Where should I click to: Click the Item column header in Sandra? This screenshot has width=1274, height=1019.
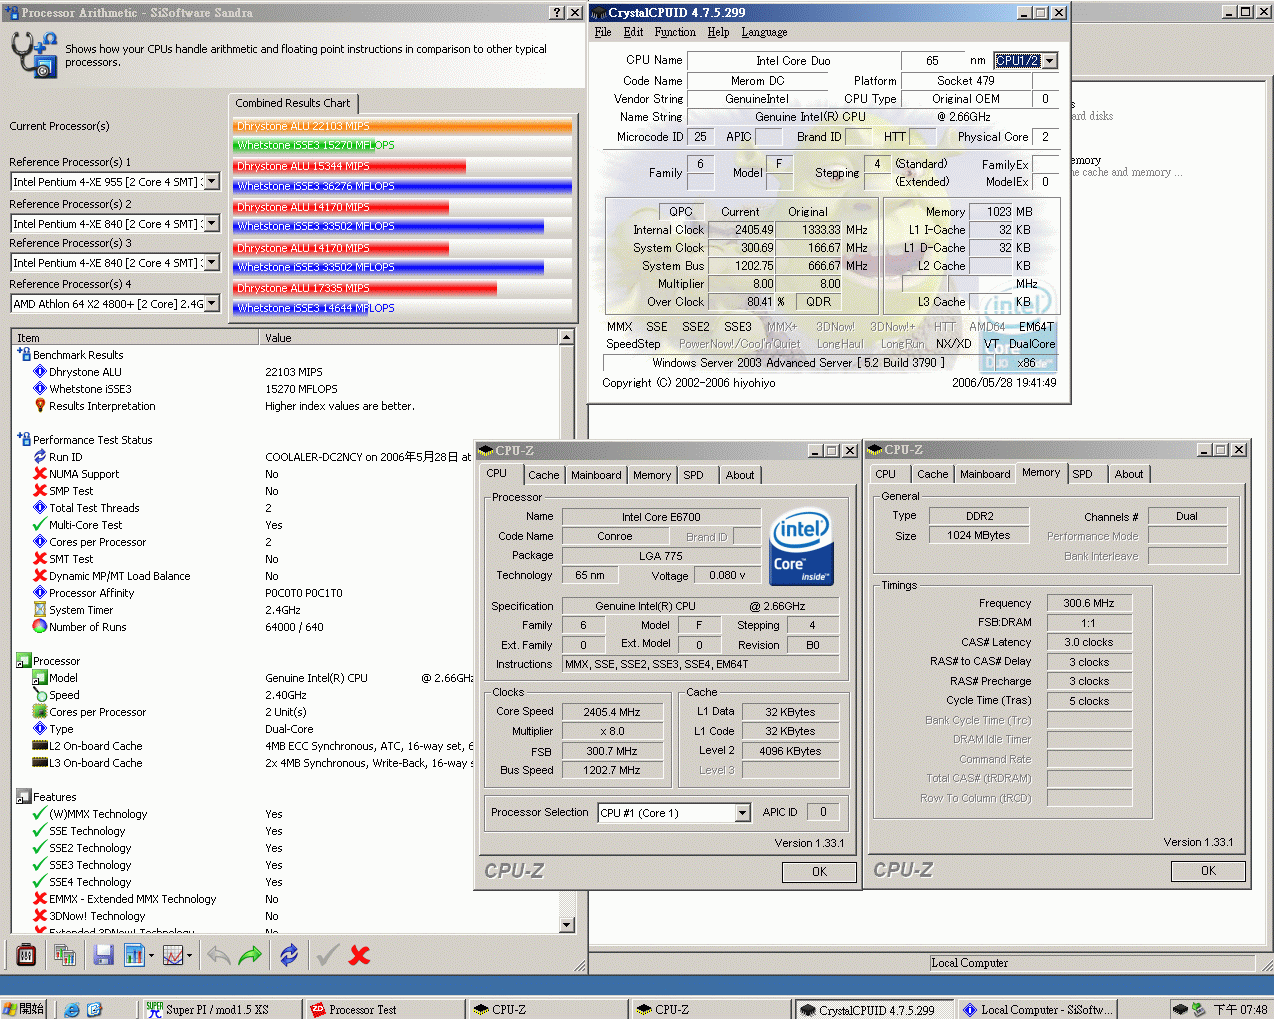pos(135,338)
